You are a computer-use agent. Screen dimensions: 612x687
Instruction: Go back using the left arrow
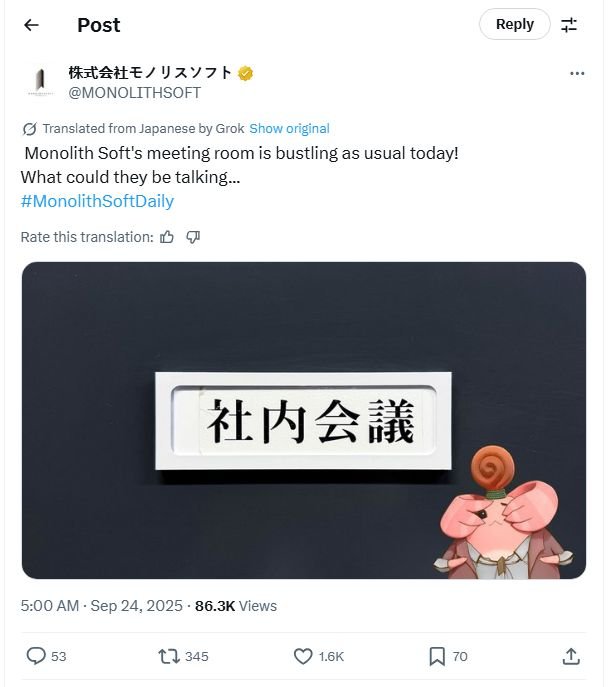(31, 25)
